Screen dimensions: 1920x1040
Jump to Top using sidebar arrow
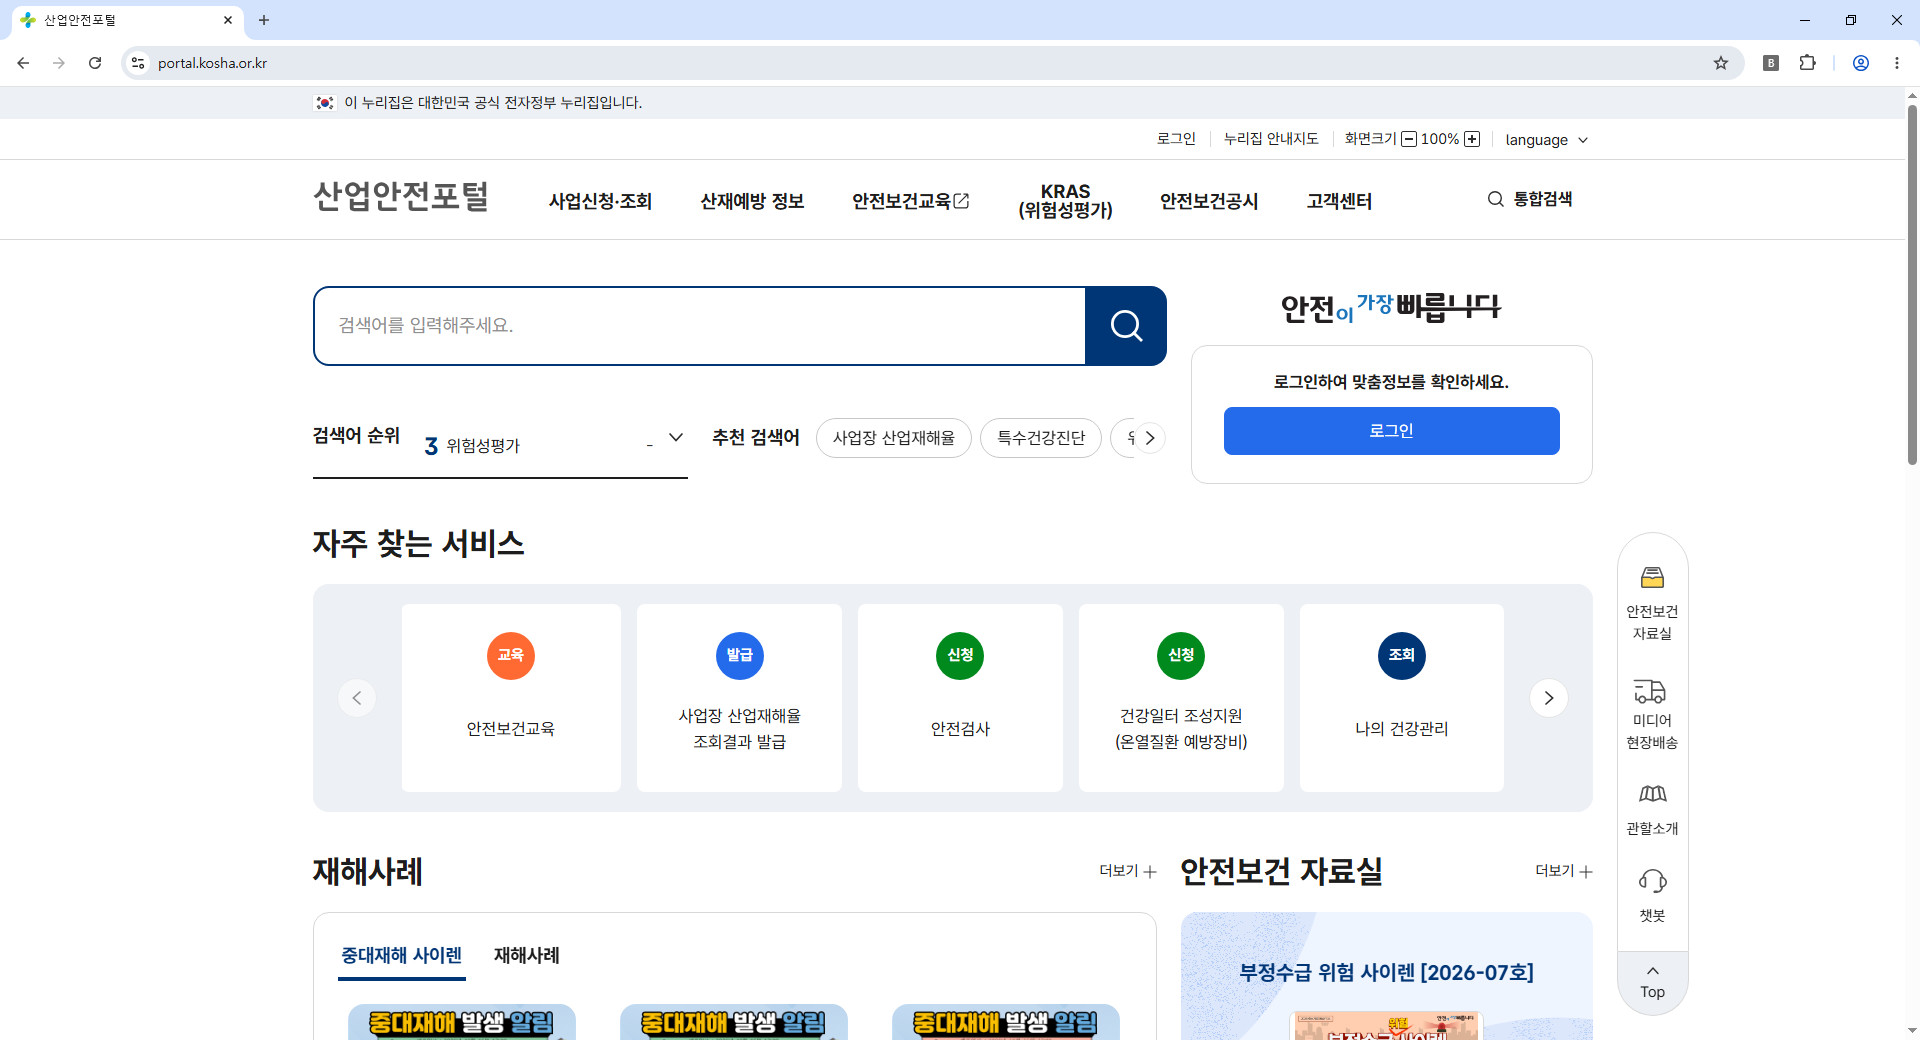1652,982
